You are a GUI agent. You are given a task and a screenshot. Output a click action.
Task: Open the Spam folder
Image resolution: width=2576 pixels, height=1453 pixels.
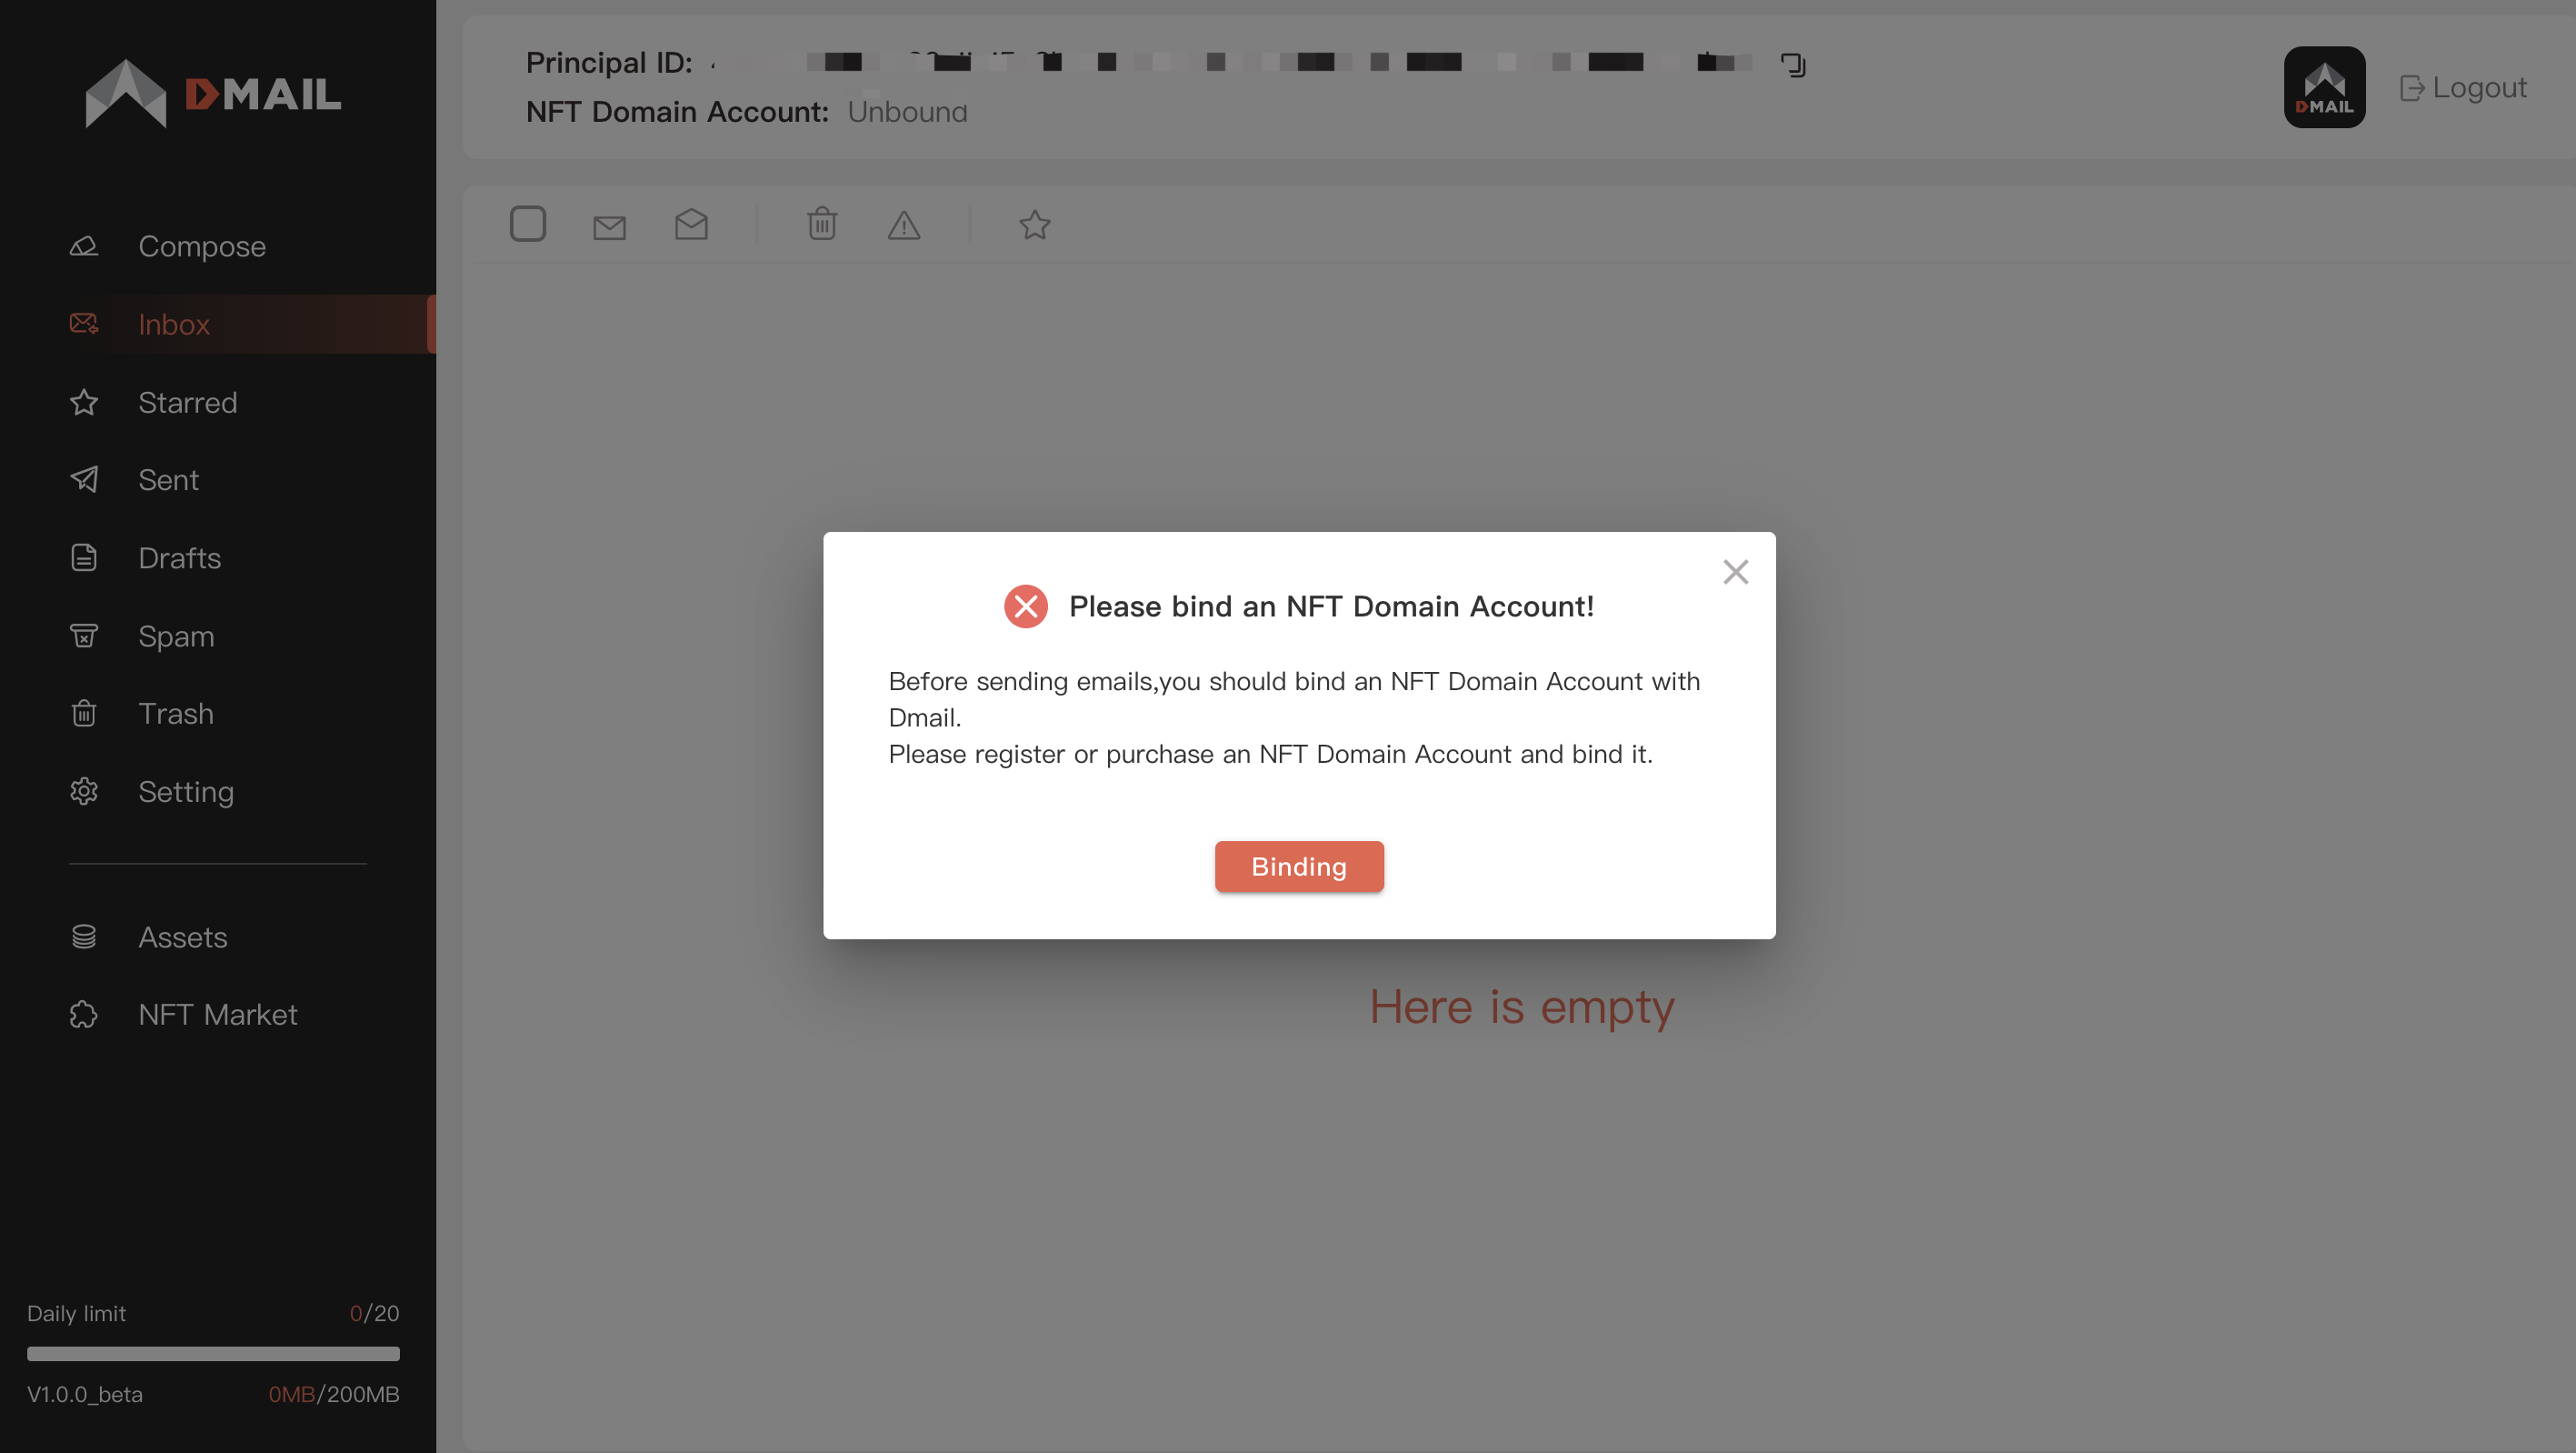[x=218, y=636]
